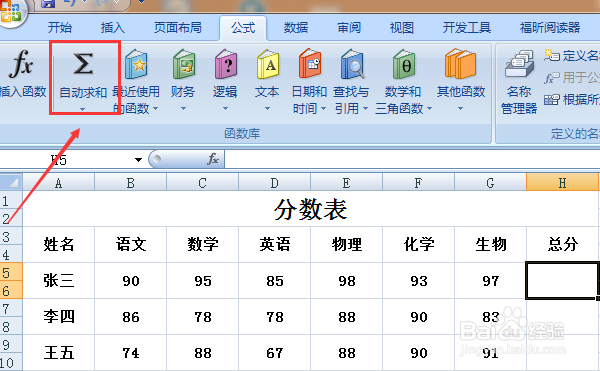
Task: Click the Name Box showing H5
Action: coord(65,160)
